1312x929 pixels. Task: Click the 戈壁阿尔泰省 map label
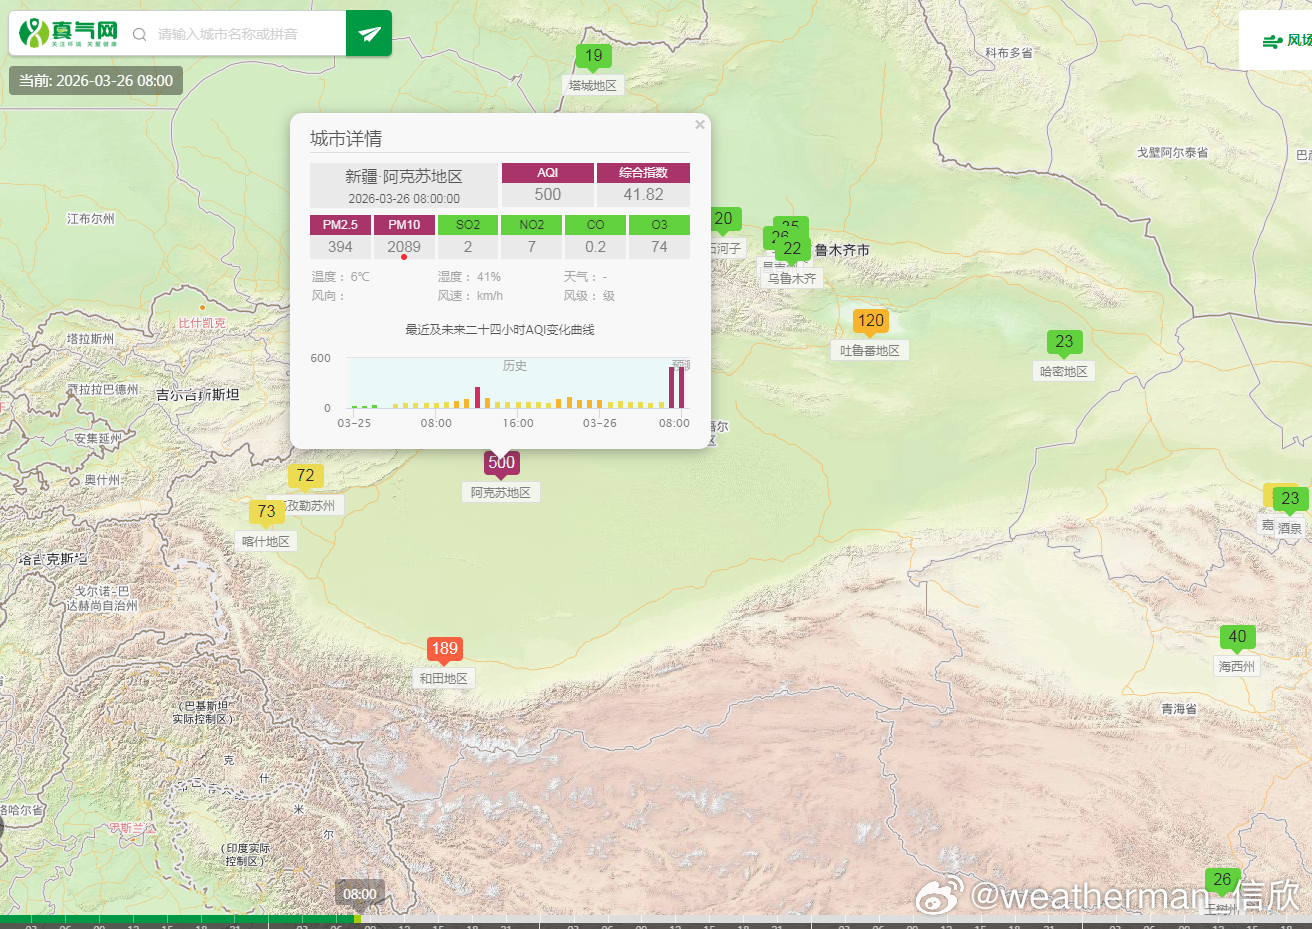click(1172, 153)
